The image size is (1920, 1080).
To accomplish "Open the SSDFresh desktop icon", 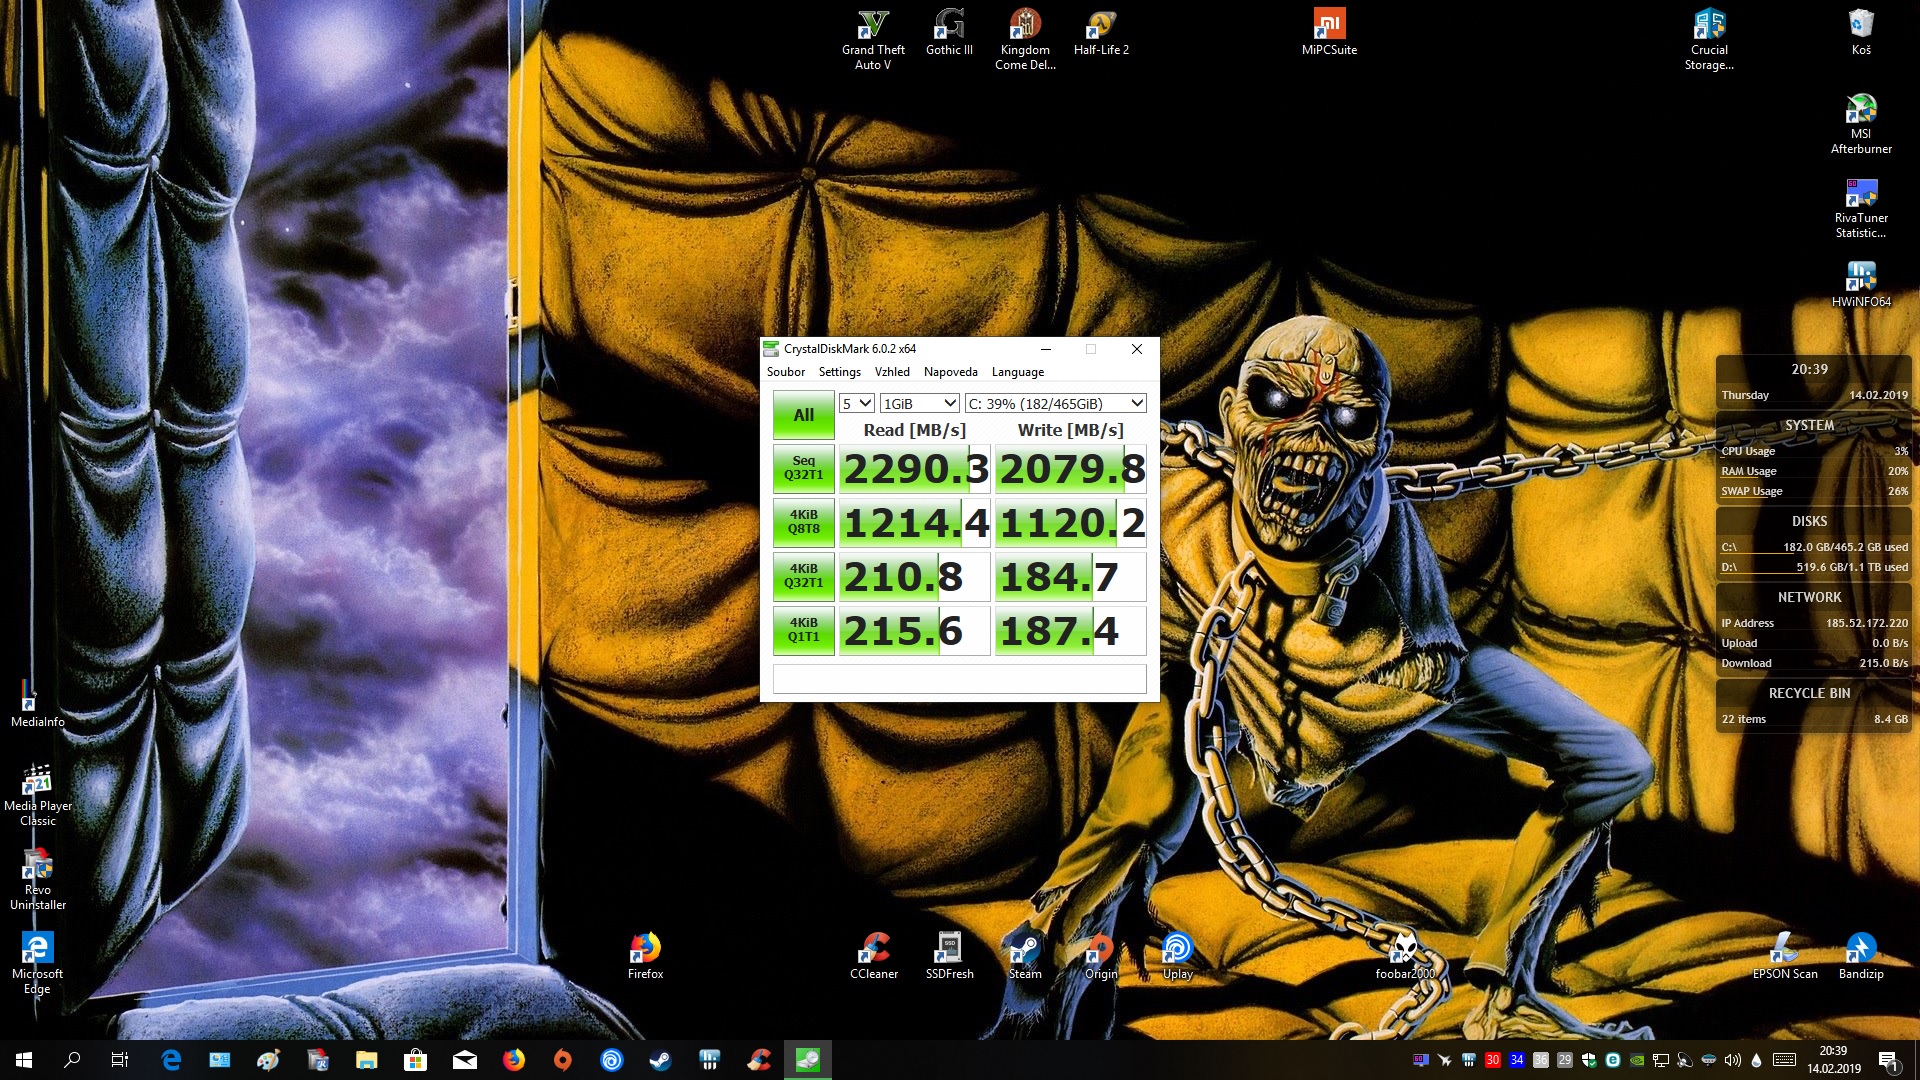I will point(949,949).
